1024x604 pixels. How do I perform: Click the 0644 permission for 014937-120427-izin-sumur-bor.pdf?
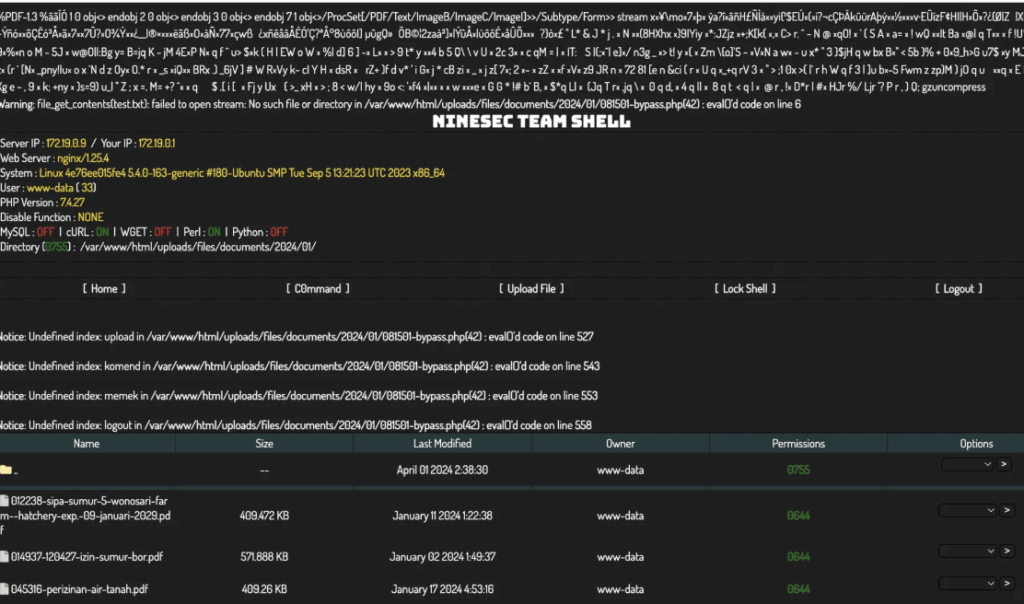coord(798,557)
